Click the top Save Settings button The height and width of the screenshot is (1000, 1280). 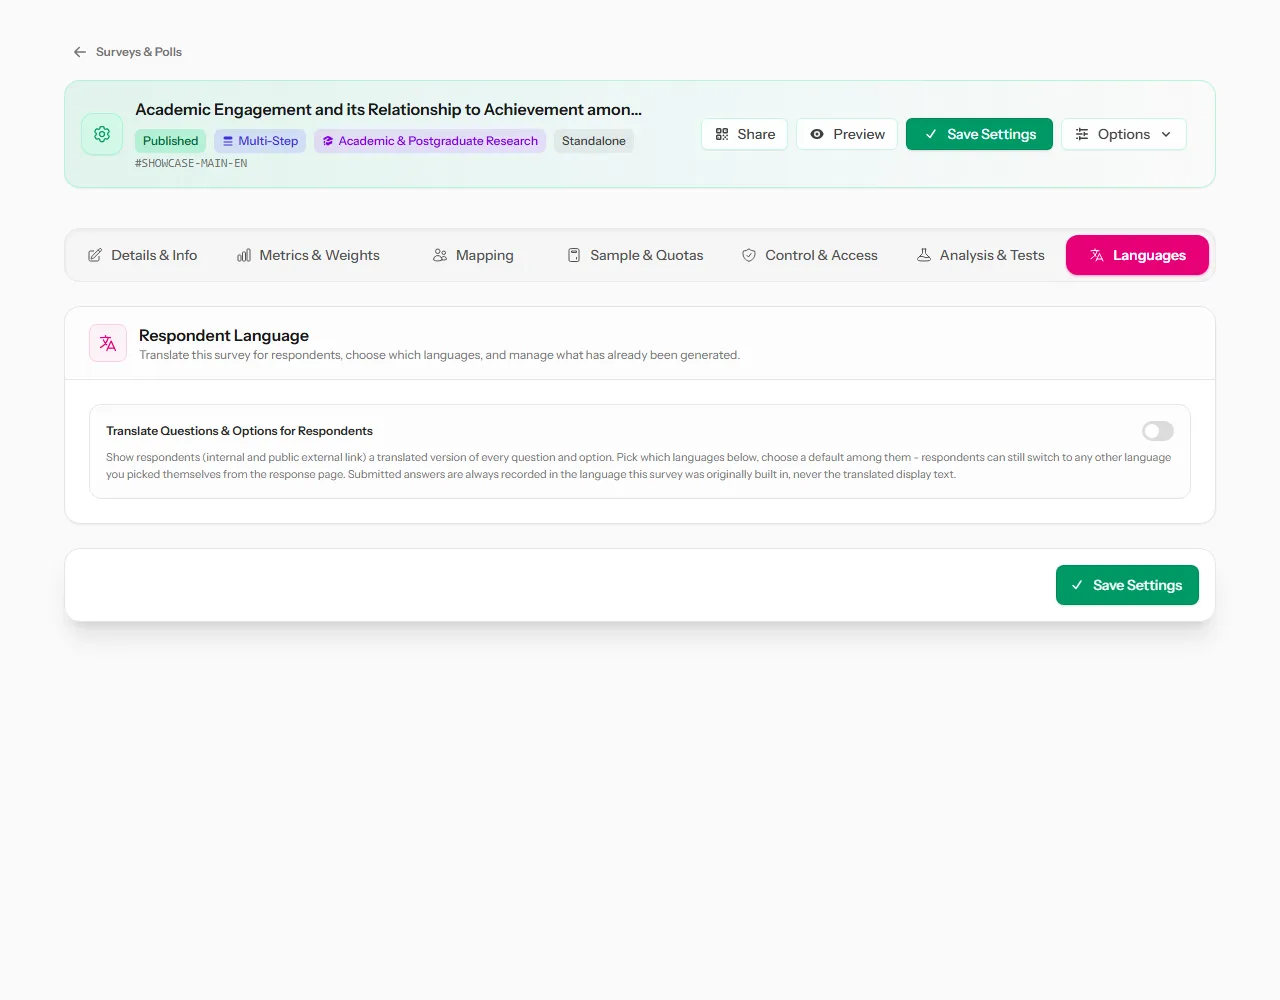(x=979, y=134)
